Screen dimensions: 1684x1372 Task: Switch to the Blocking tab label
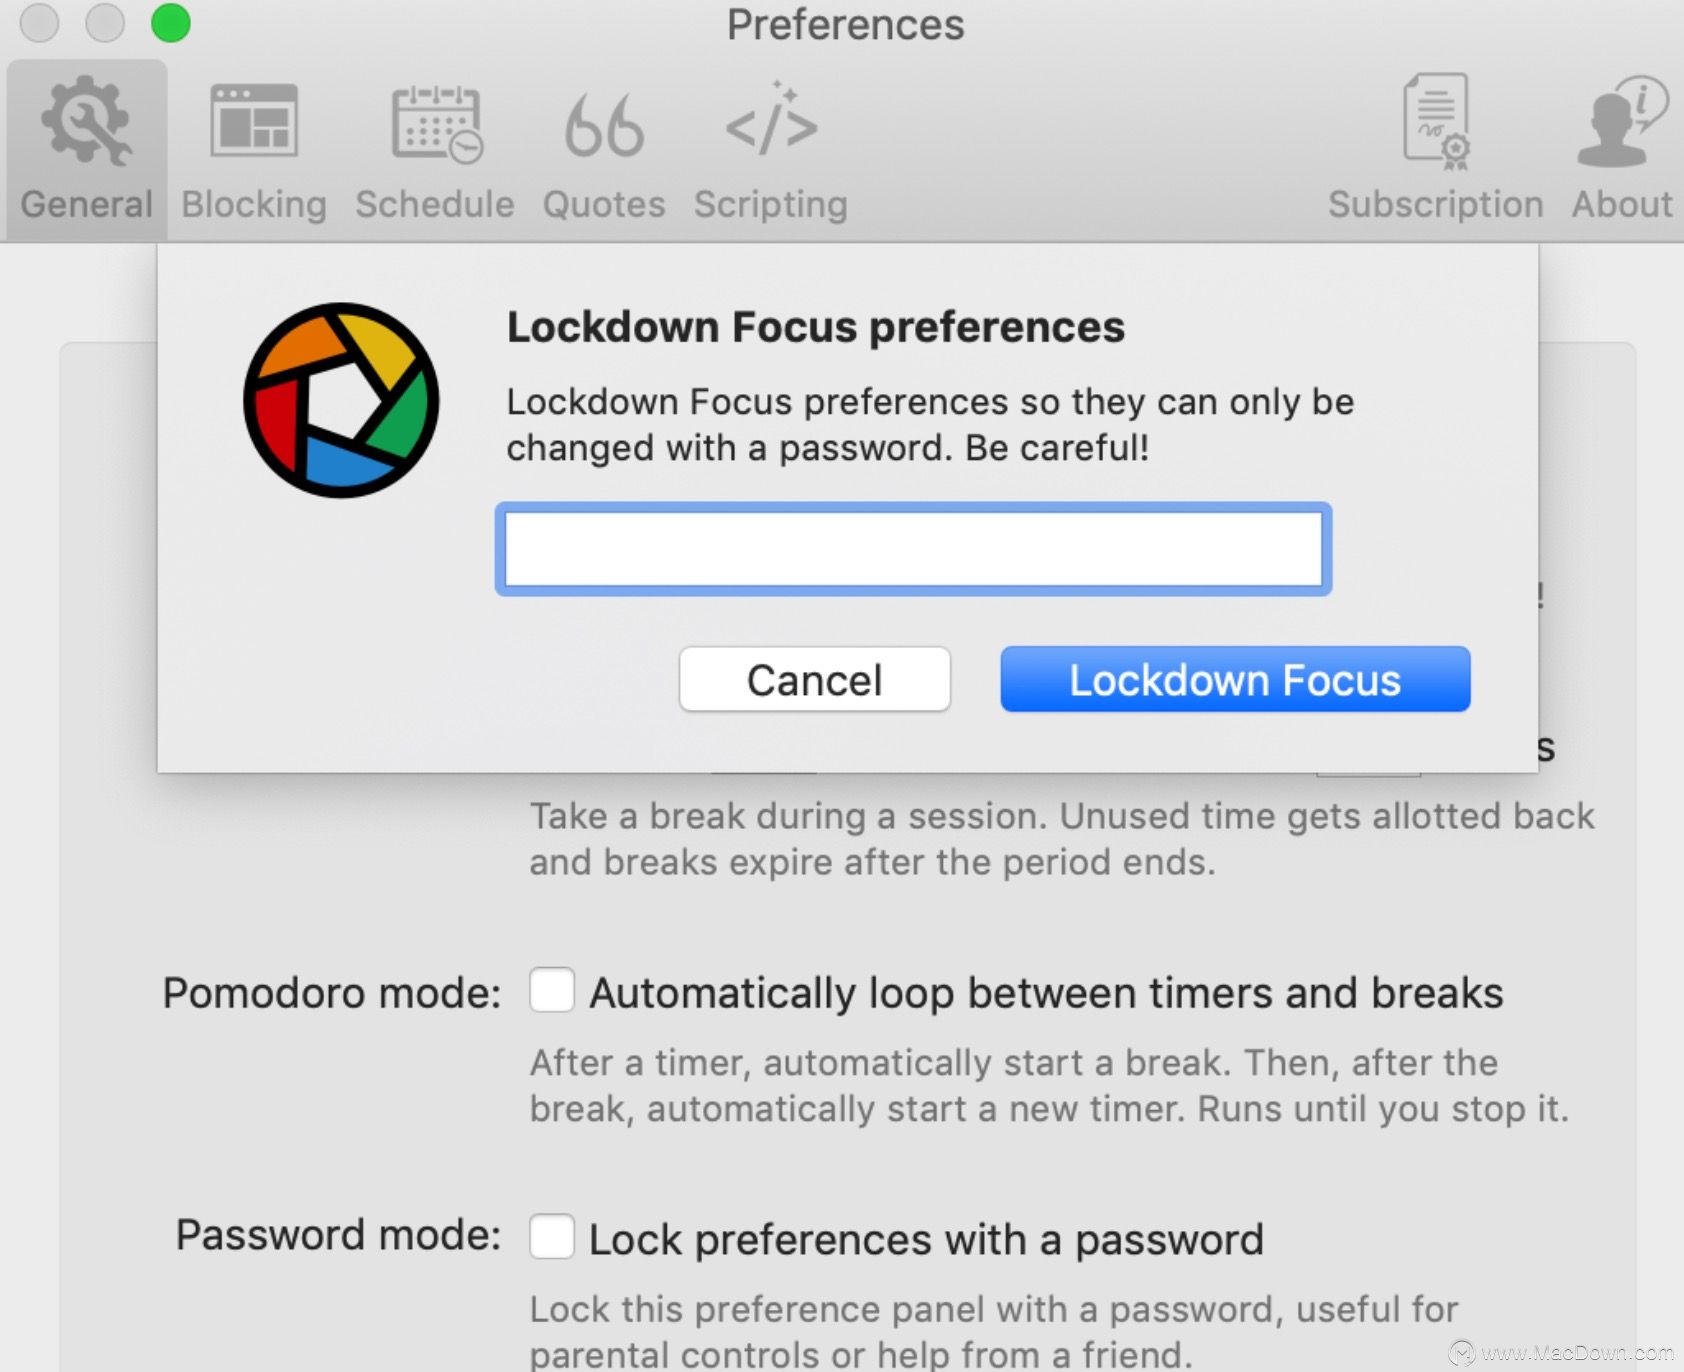[254, 204]
